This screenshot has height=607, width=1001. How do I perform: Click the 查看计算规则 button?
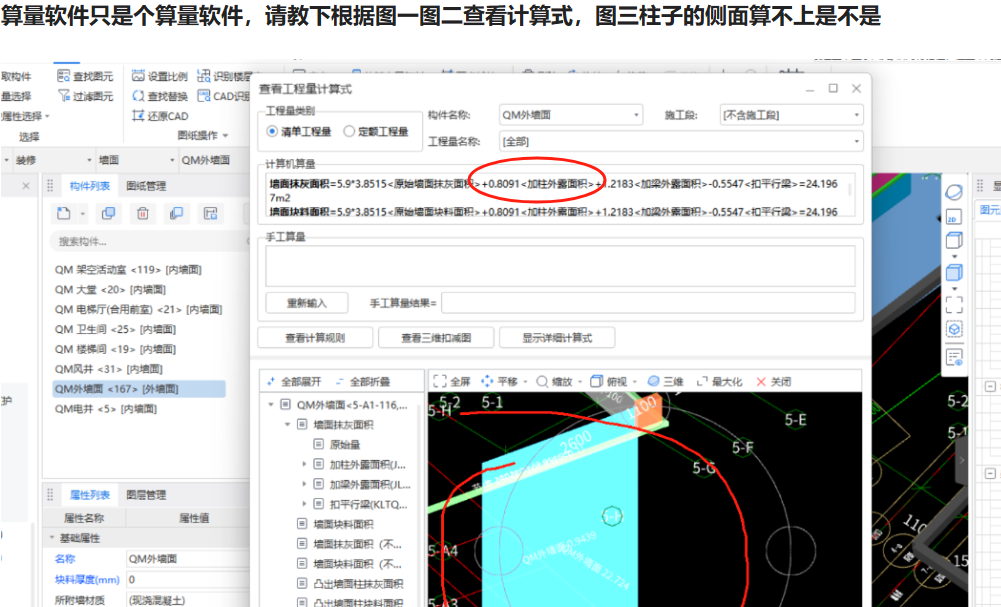click(x=315, y=337)
